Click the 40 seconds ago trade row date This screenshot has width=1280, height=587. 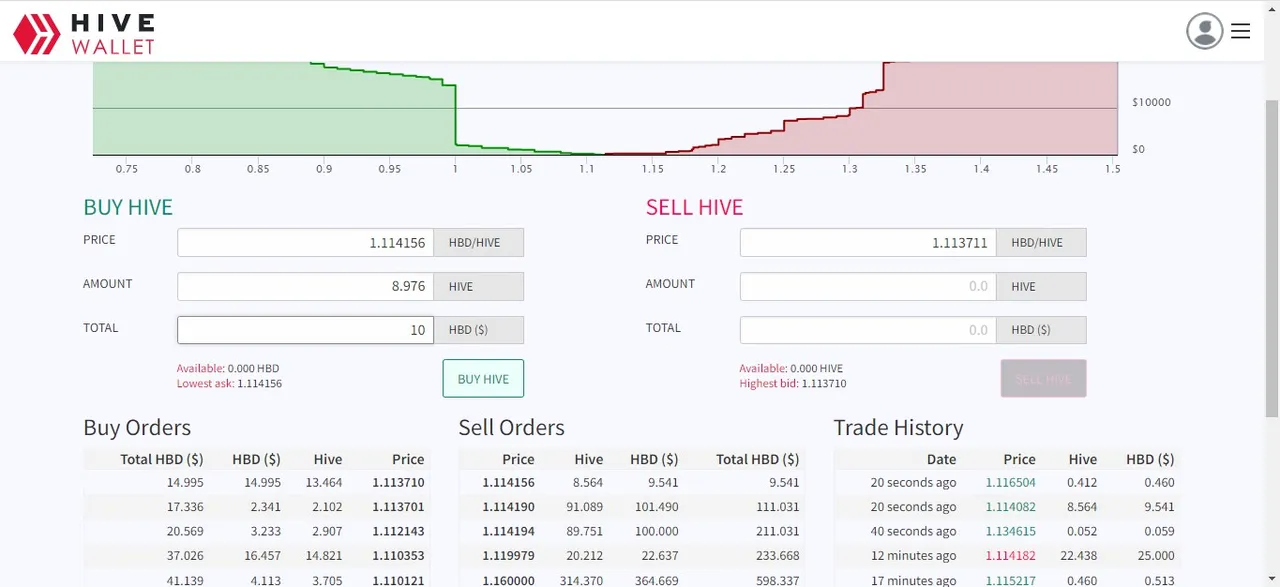[x=913, y=531]
